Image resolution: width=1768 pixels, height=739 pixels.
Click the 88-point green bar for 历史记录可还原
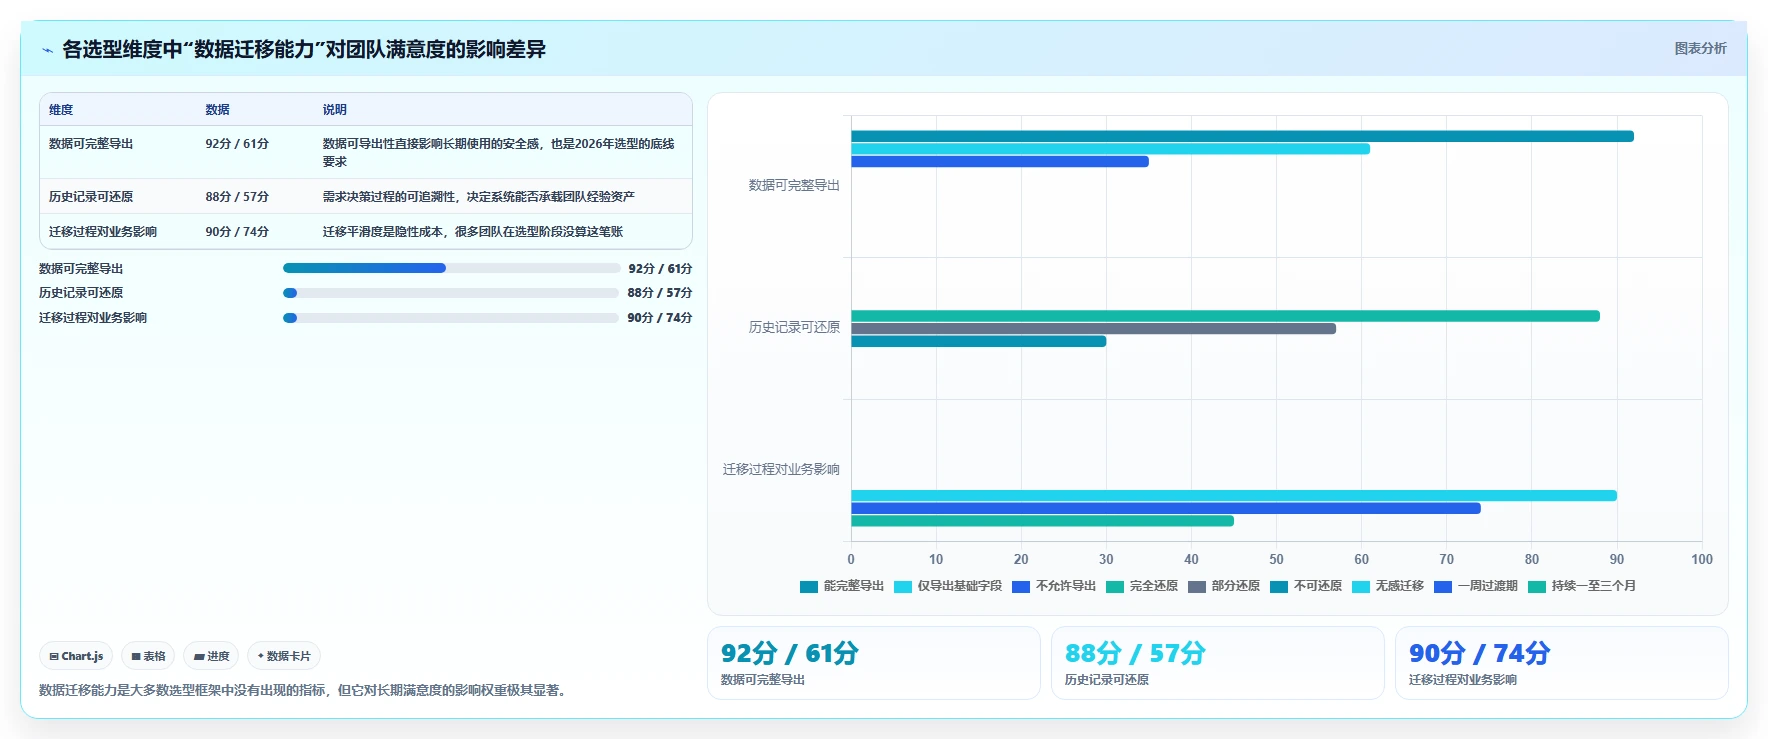[1225, 316]
